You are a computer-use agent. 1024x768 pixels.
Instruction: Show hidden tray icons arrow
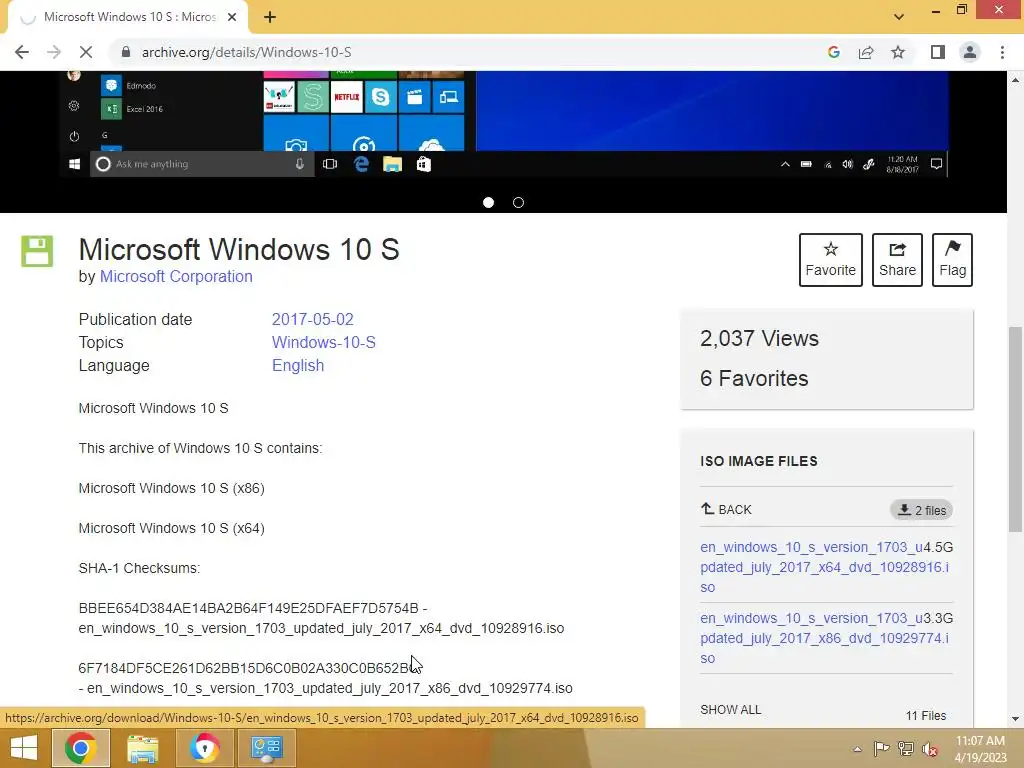click(x=857, y=749)
